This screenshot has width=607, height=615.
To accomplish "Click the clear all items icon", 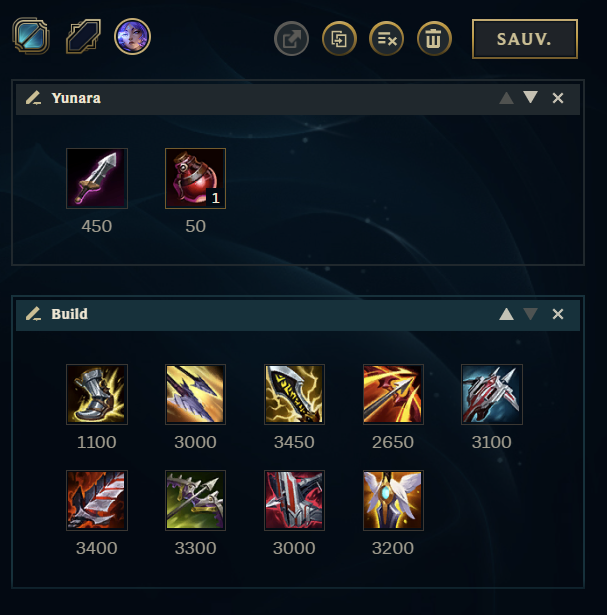I will point(387,38).
